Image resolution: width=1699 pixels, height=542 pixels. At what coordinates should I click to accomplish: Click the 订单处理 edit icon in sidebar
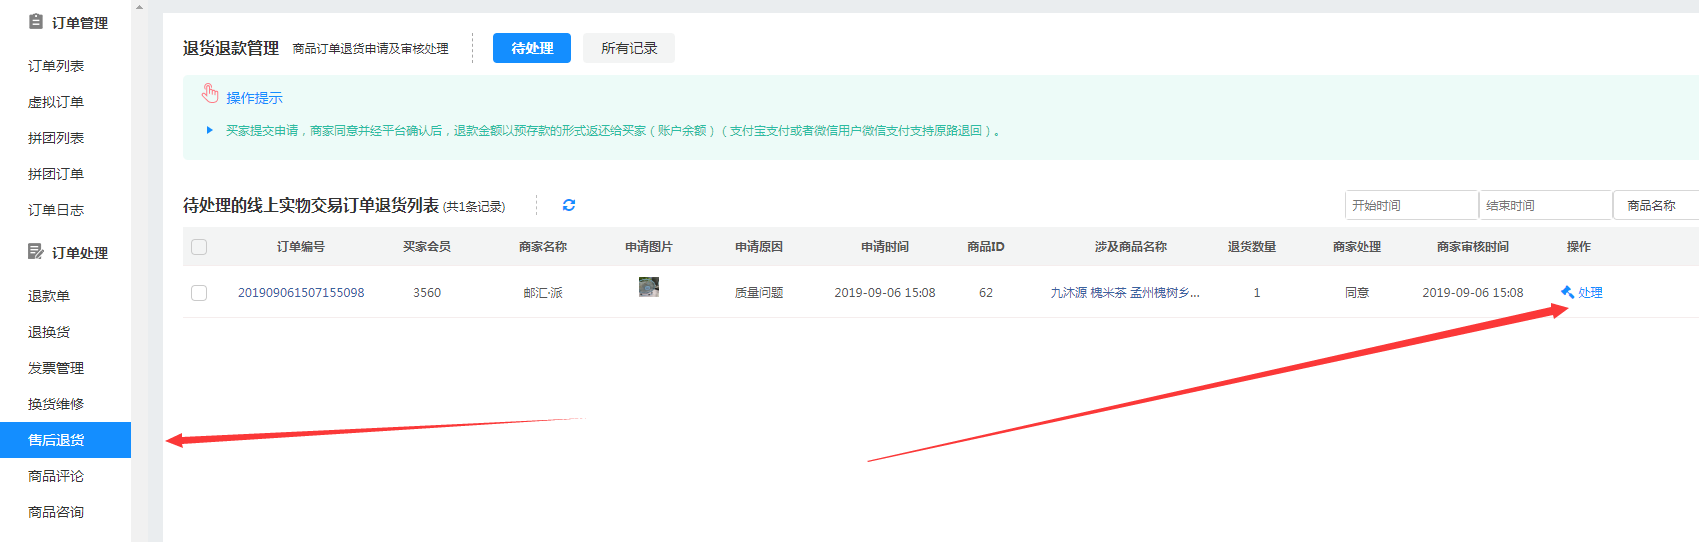[36, 252]
